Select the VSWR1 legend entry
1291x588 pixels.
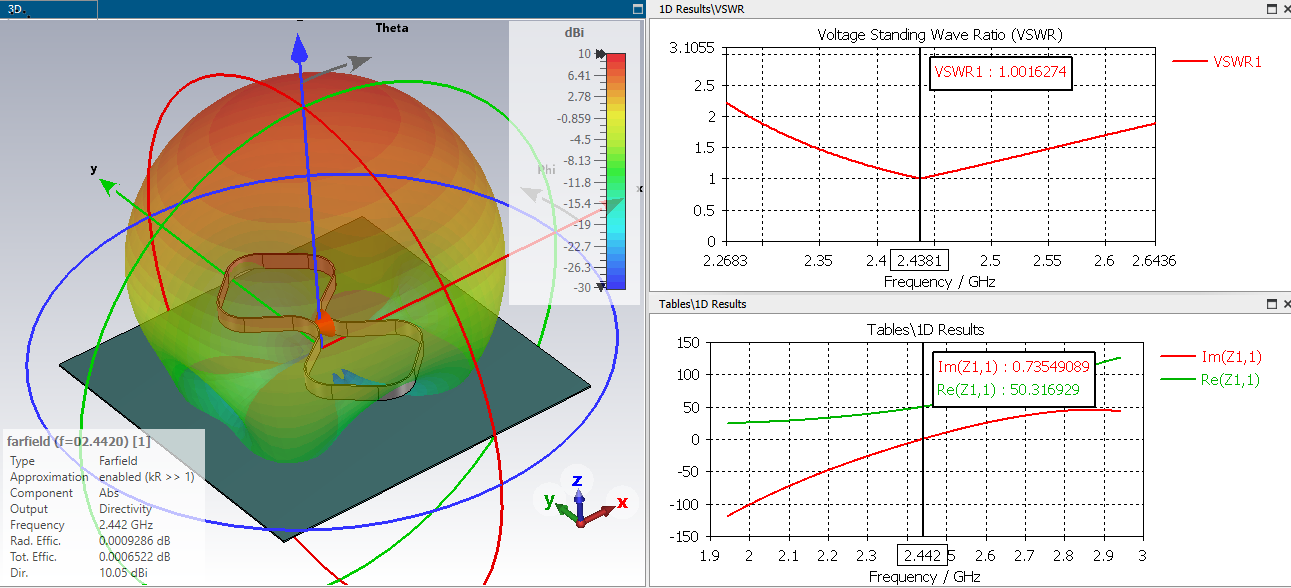(x=1218, y=61)
